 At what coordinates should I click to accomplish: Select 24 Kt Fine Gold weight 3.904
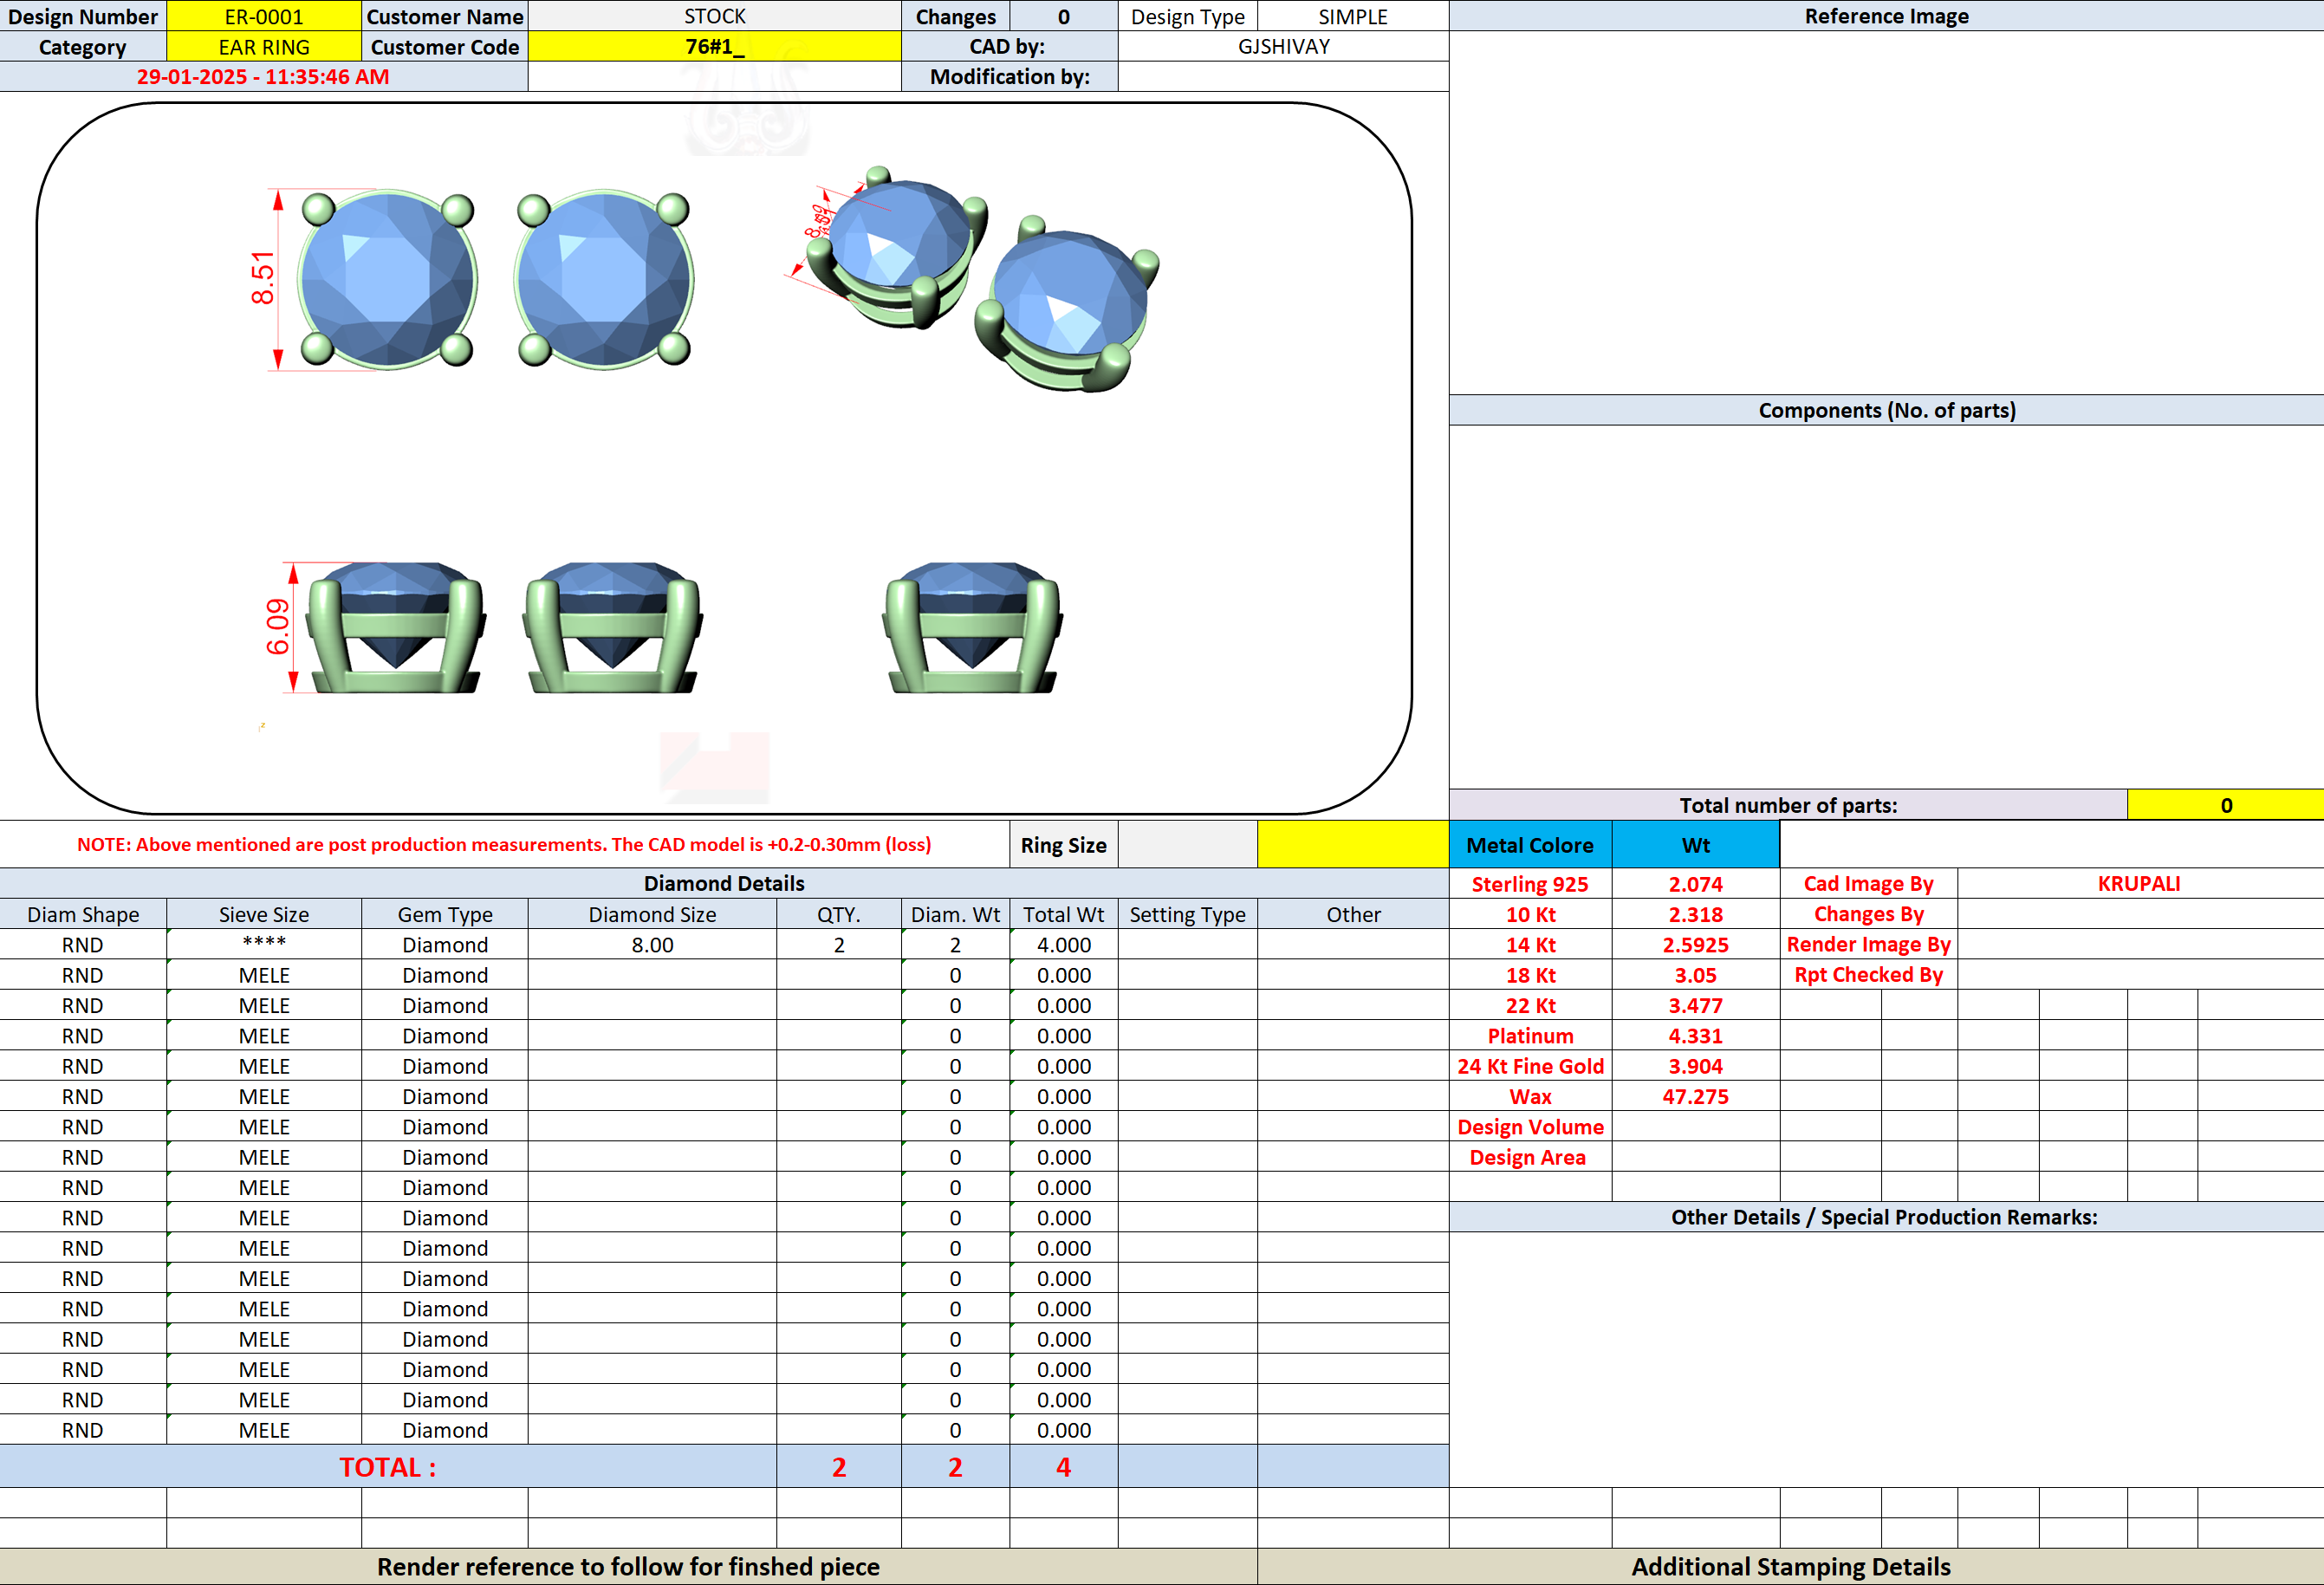[1695, 1066]
